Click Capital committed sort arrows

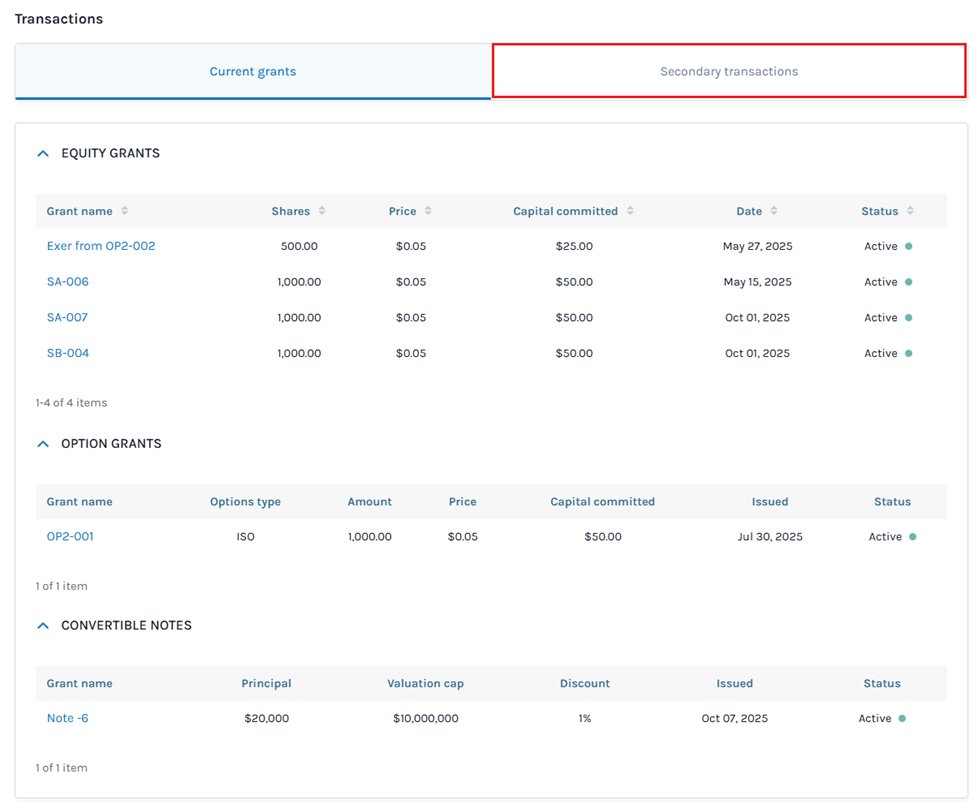629,211
